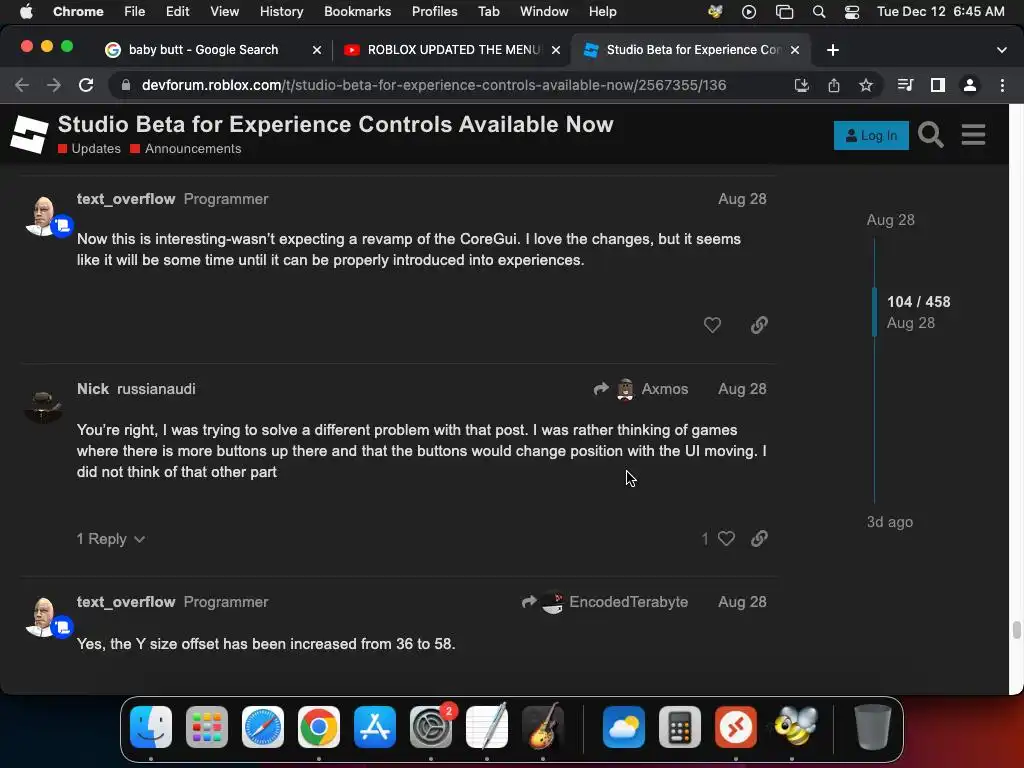Open Chrome three-dot menu

[1002, 85]
